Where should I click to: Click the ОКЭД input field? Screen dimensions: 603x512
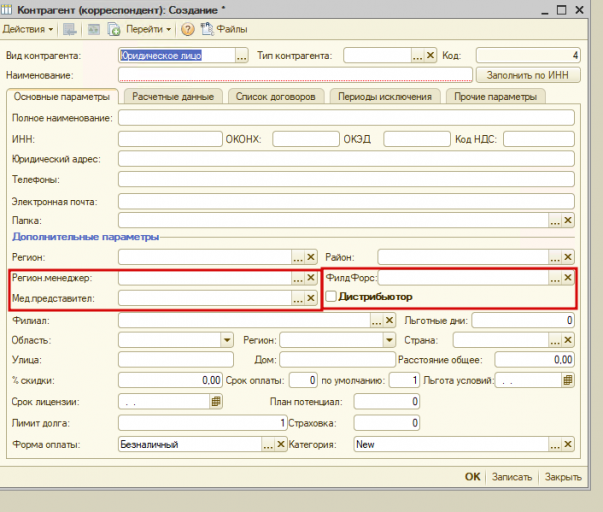click(x=417, y=139)
